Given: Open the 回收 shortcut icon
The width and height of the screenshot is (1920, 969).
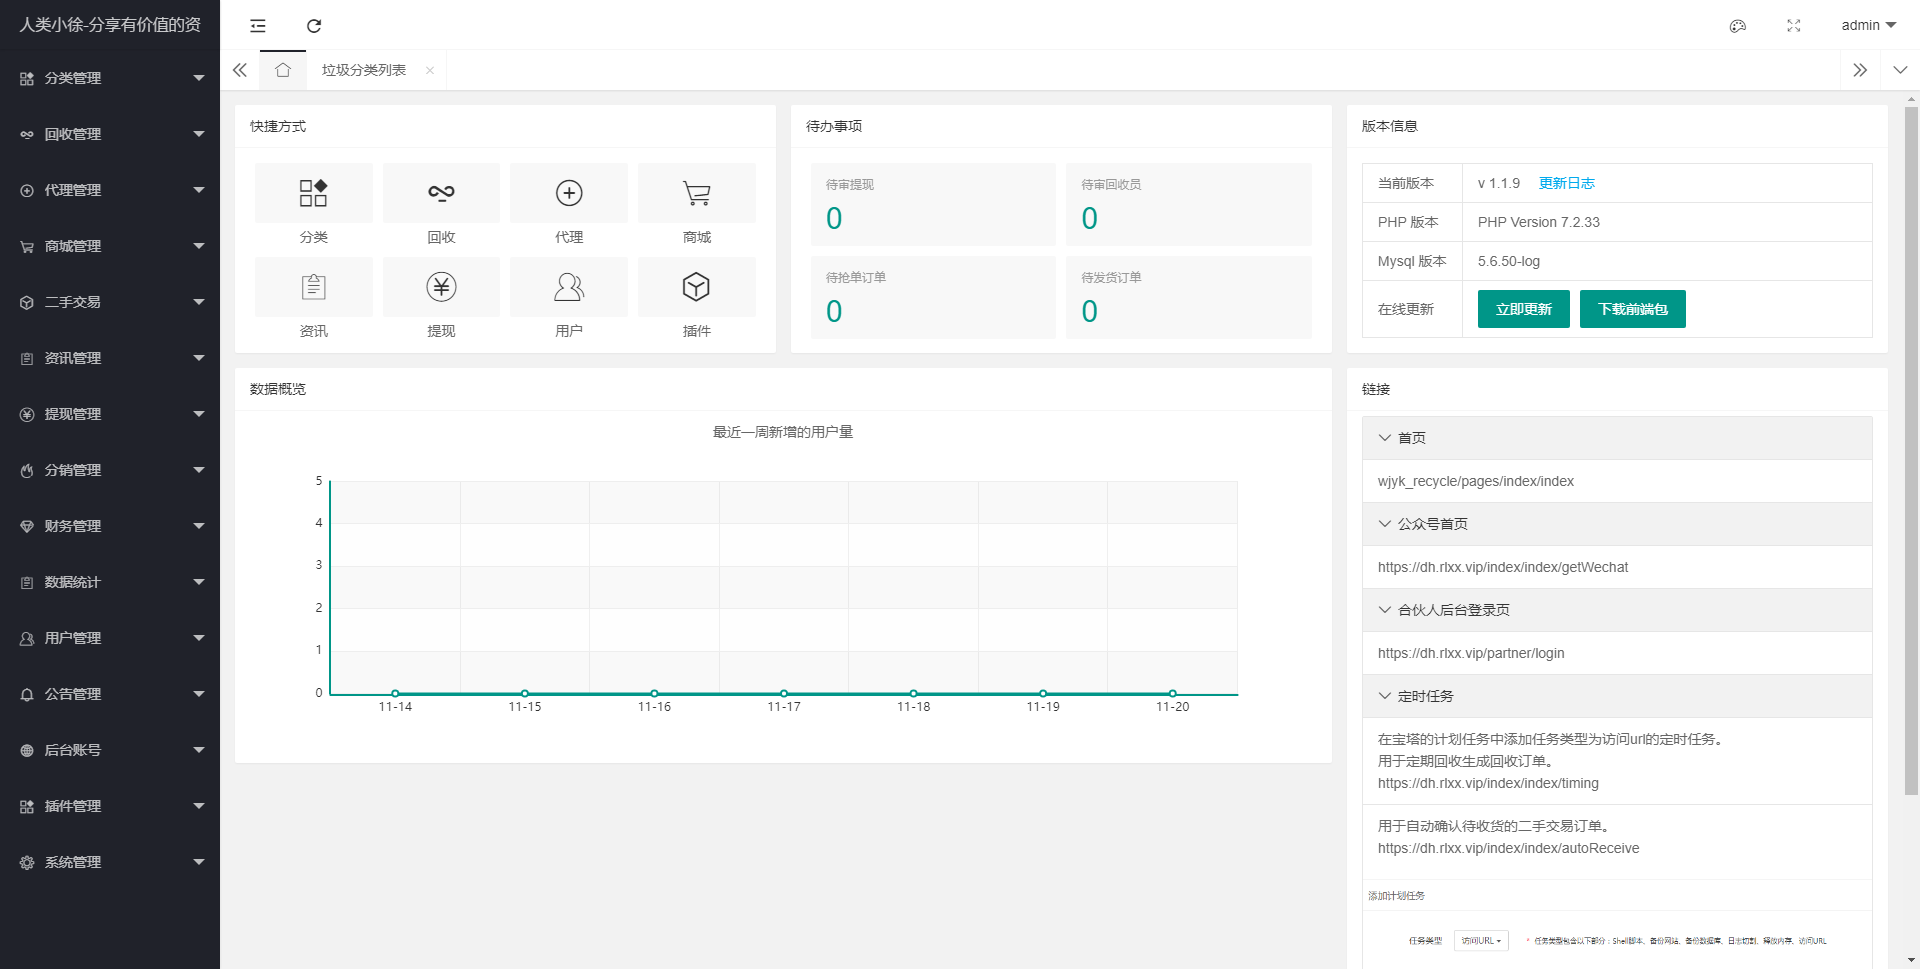Looking at the screenshot, I should 441,193.
